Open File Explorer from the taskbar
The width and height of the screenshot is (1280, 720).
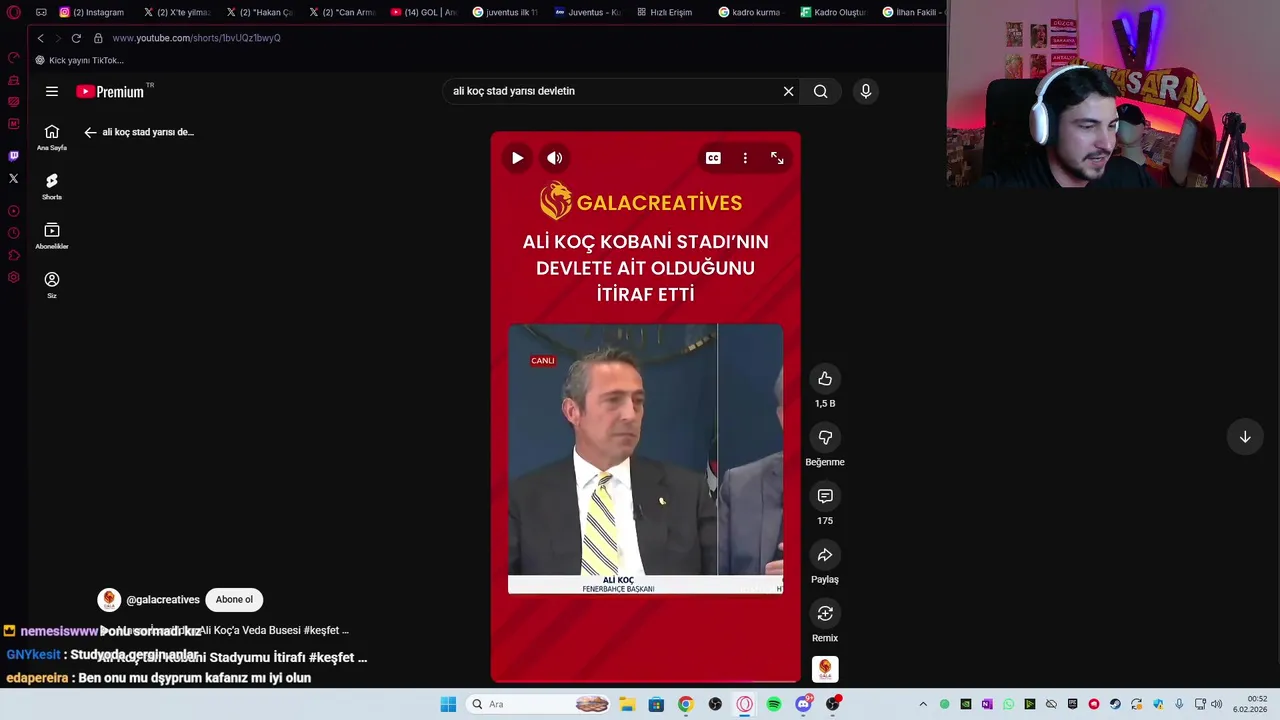(627, 704)
